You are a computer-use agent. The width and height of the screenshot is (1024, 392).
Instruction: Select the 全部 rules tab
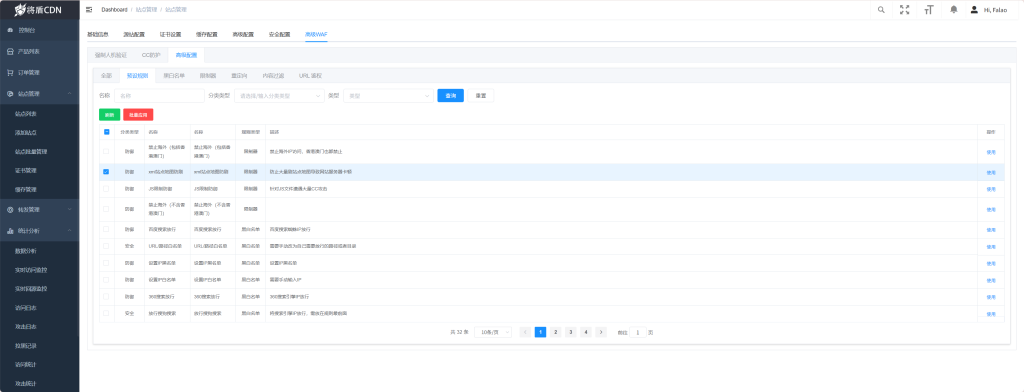106,76
